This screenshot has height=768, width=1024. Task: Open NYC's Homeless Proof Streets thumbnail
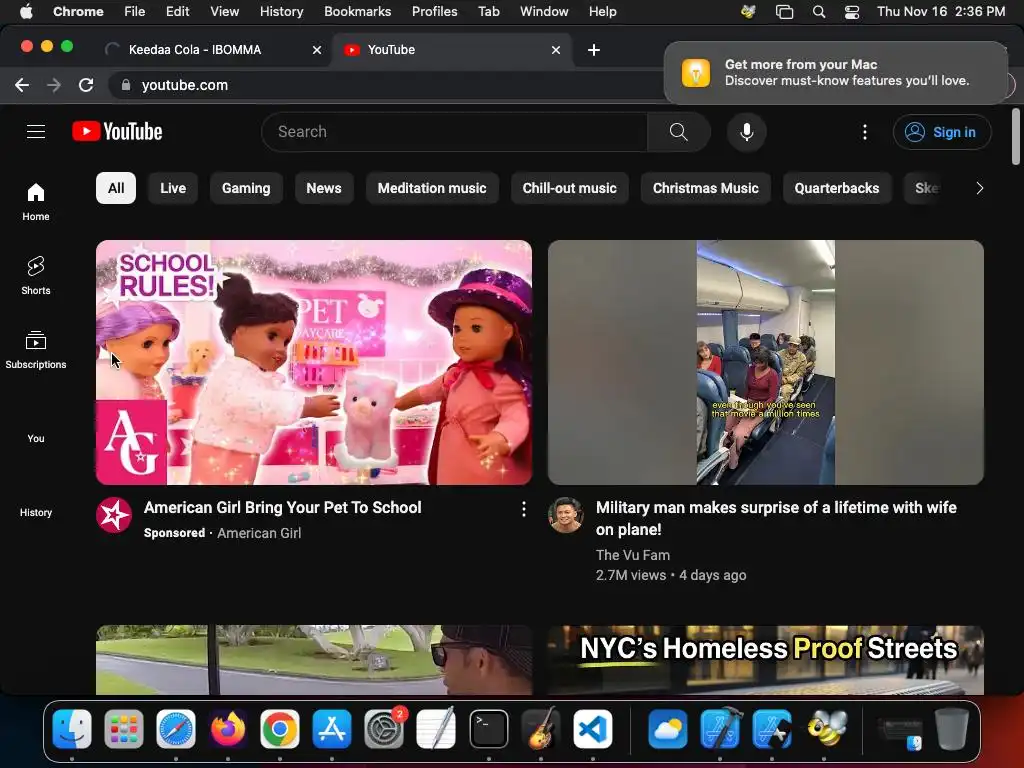click(766, 660)
